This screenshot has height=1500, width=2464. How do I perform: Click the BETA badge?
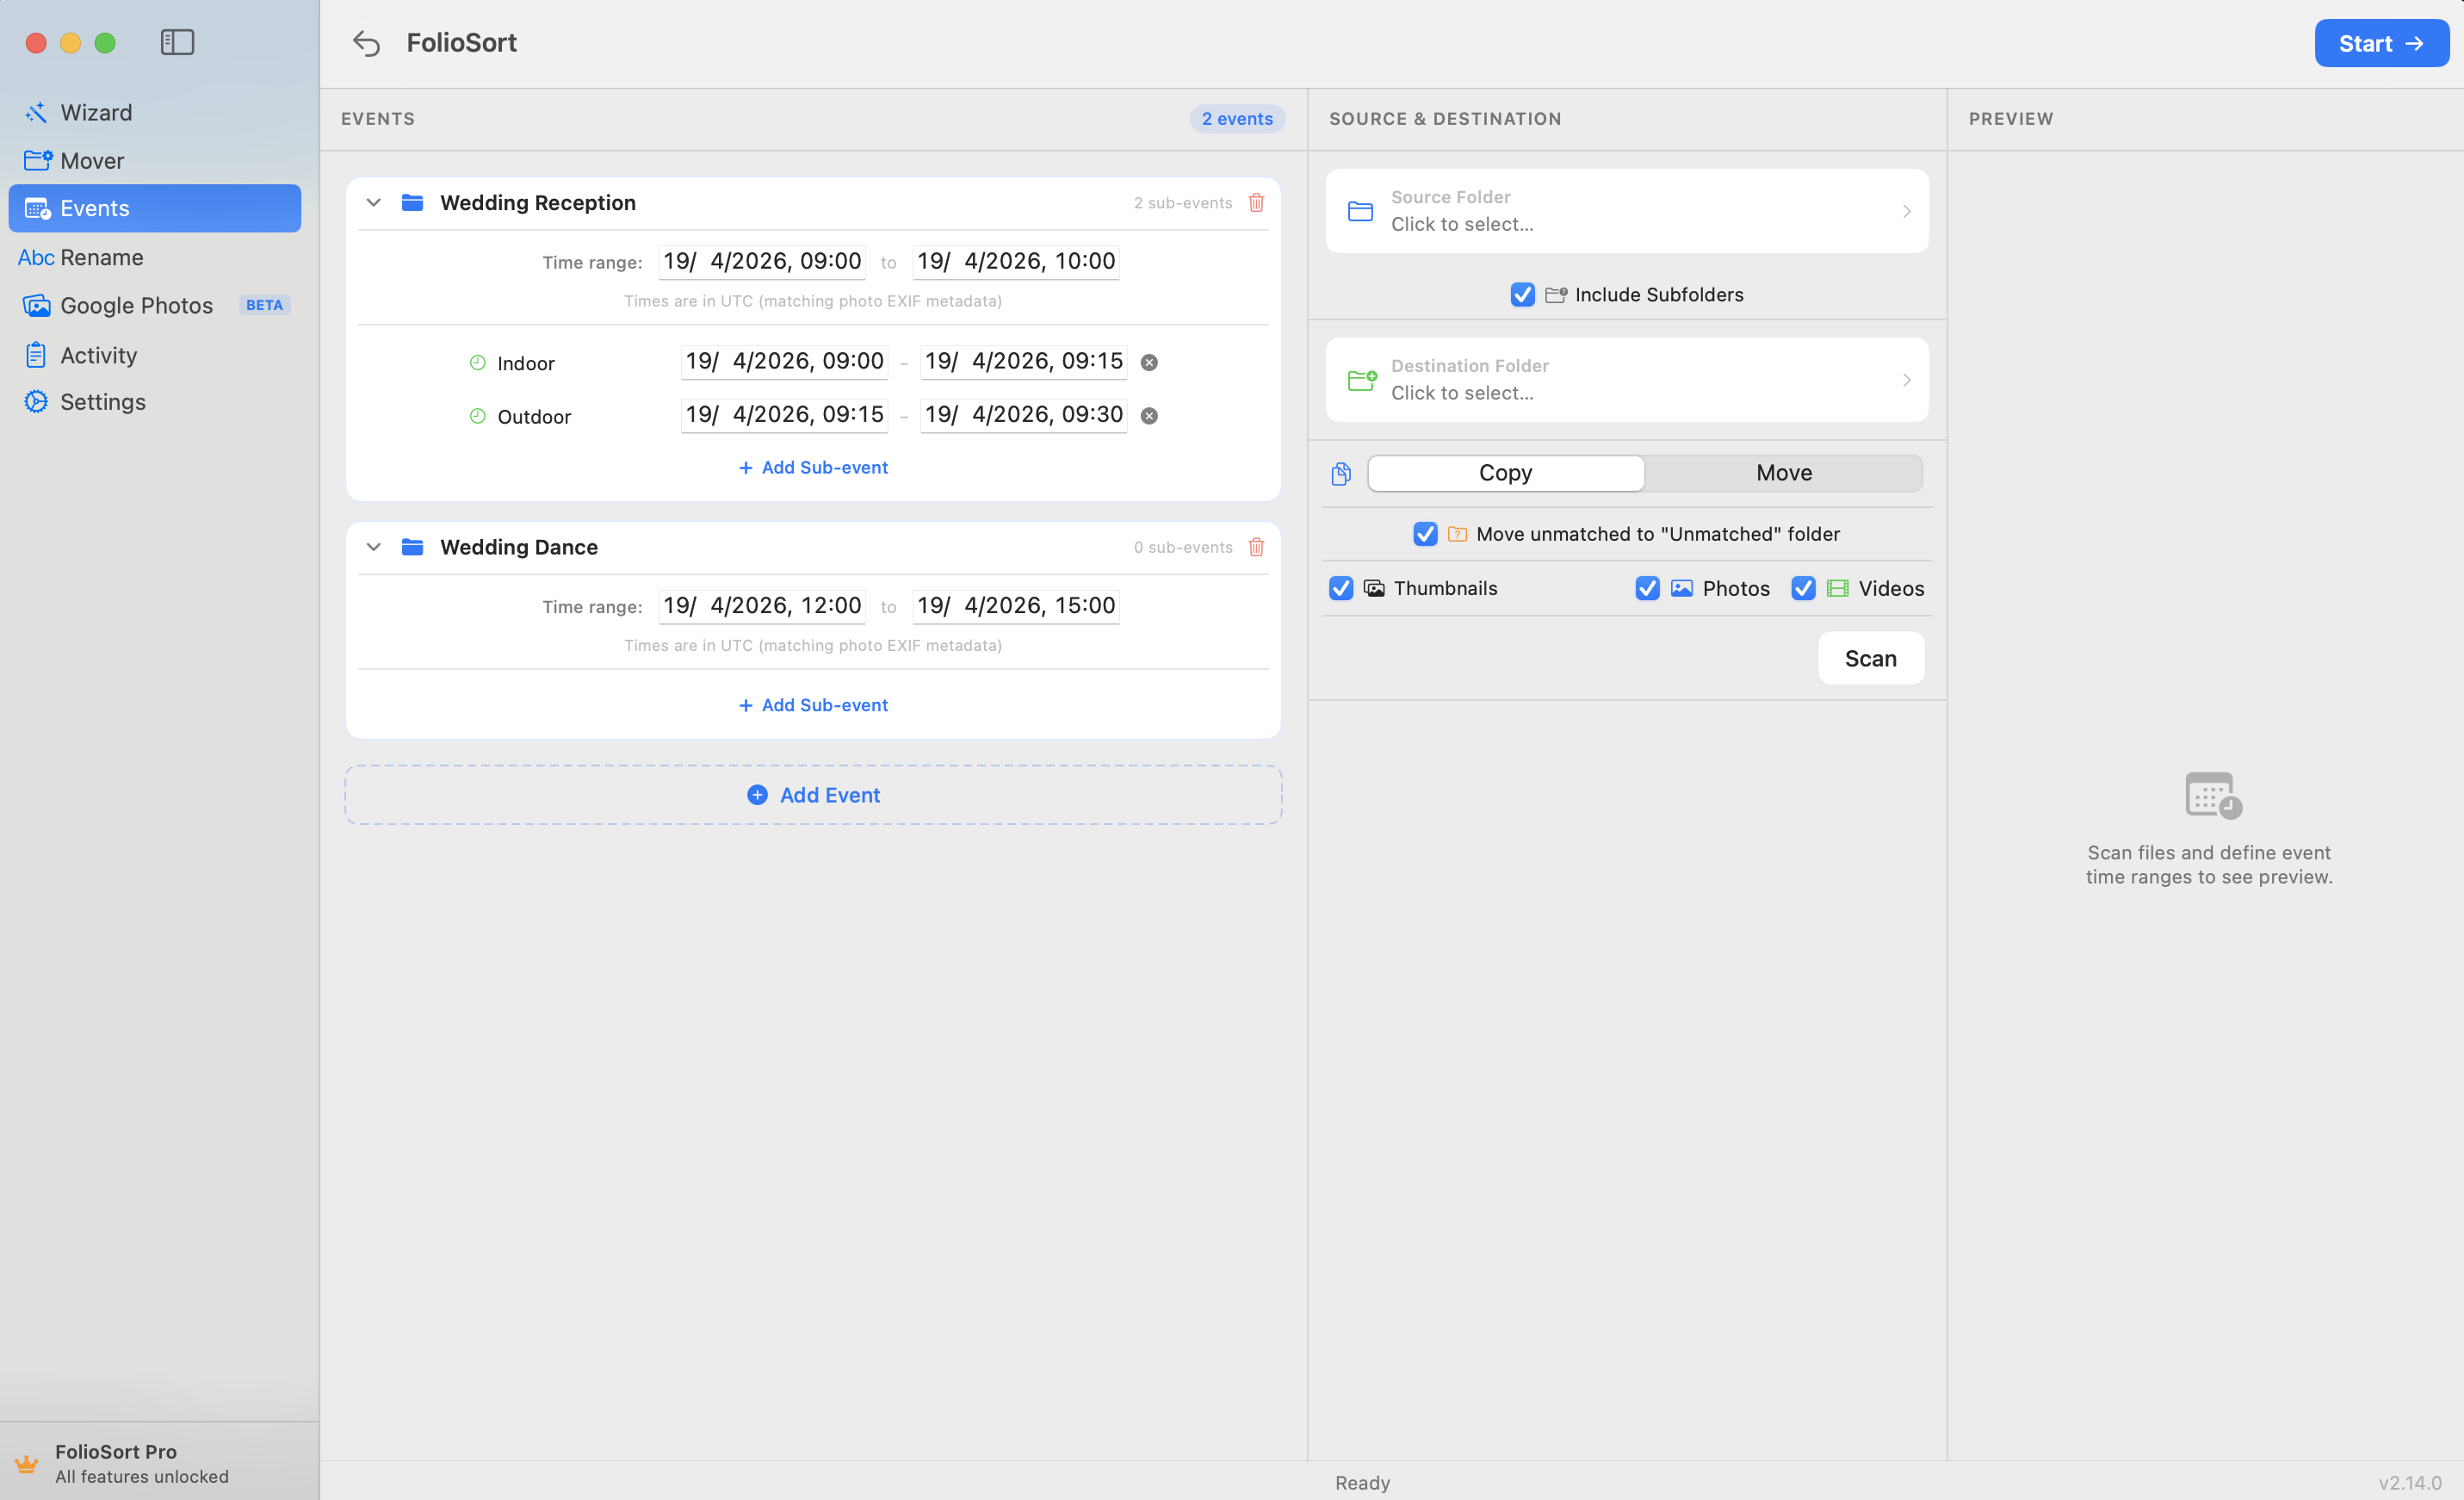point(264,305)
